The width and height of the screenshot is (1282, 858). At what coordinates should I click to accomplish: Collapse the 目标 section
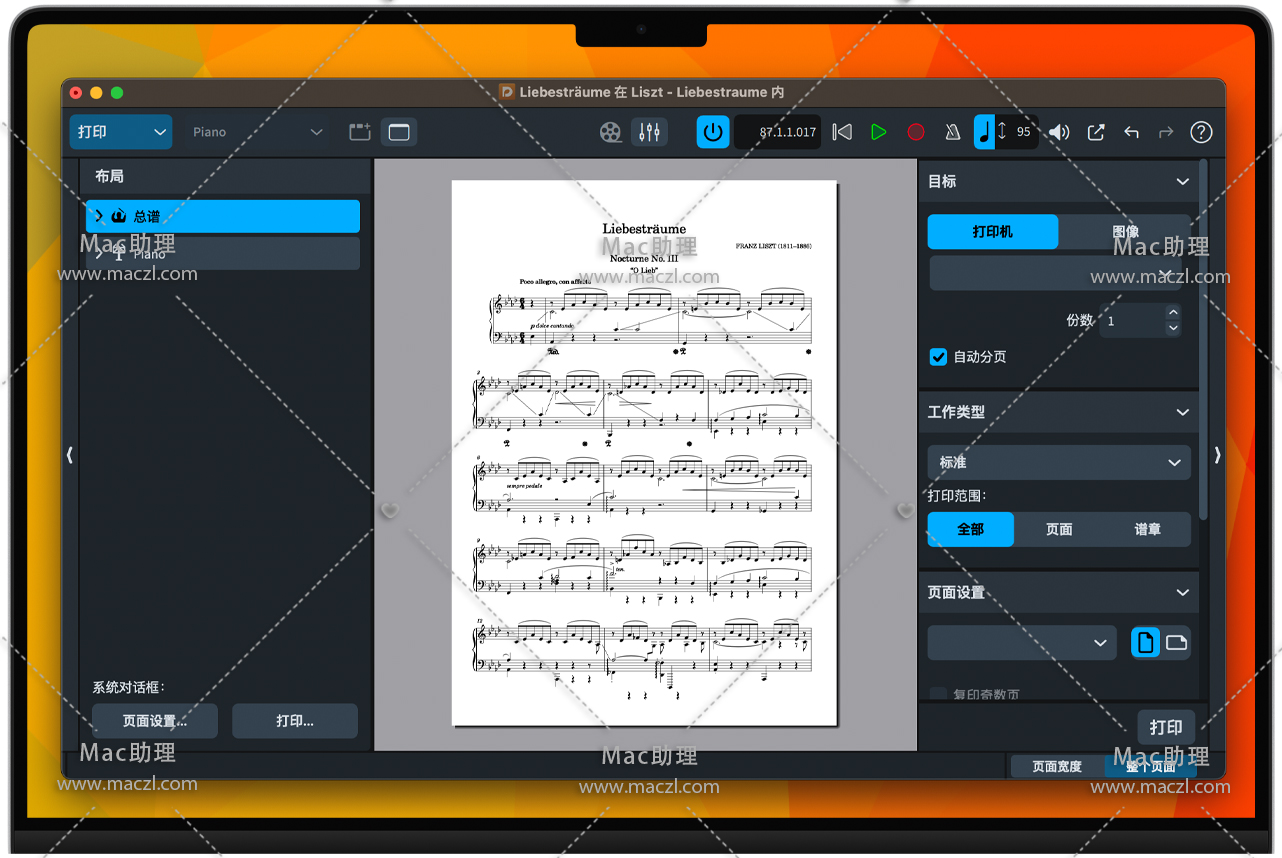click(x=1183, y=182)
